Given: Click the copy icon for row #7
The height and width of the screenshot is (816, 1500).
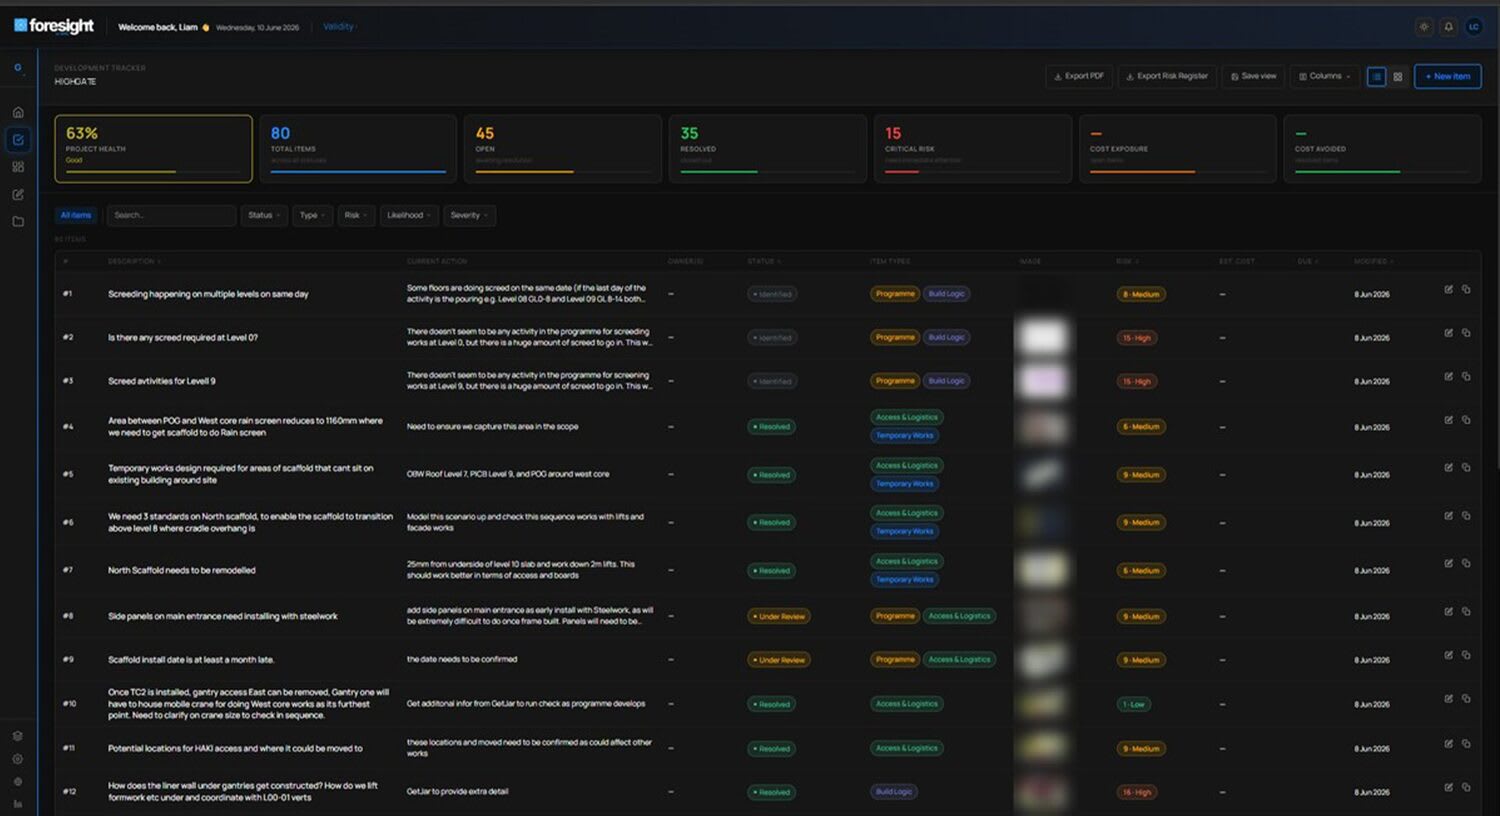Looking at the screenshot, I should point(1466,563).
